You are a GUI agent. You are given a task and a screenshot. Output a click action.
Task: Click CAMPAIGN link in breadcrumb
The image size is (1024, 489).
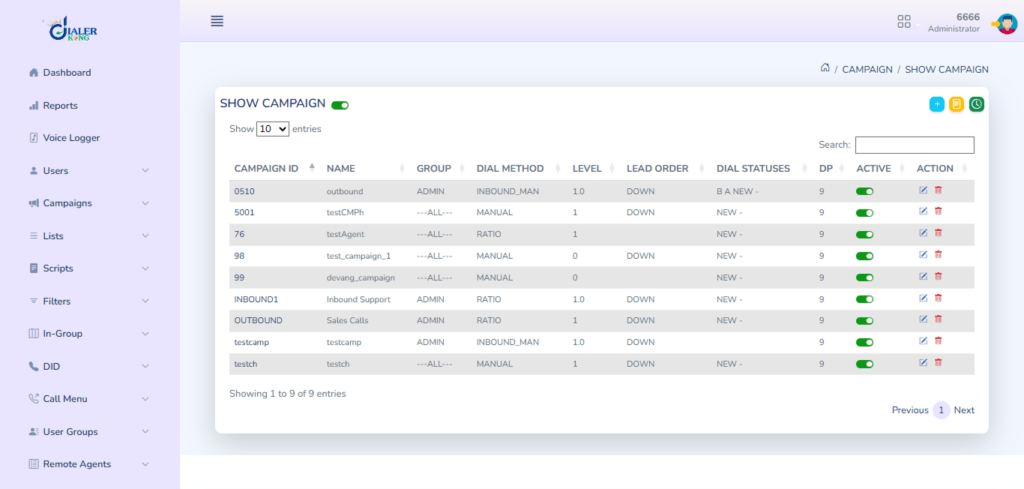(867, 70)
